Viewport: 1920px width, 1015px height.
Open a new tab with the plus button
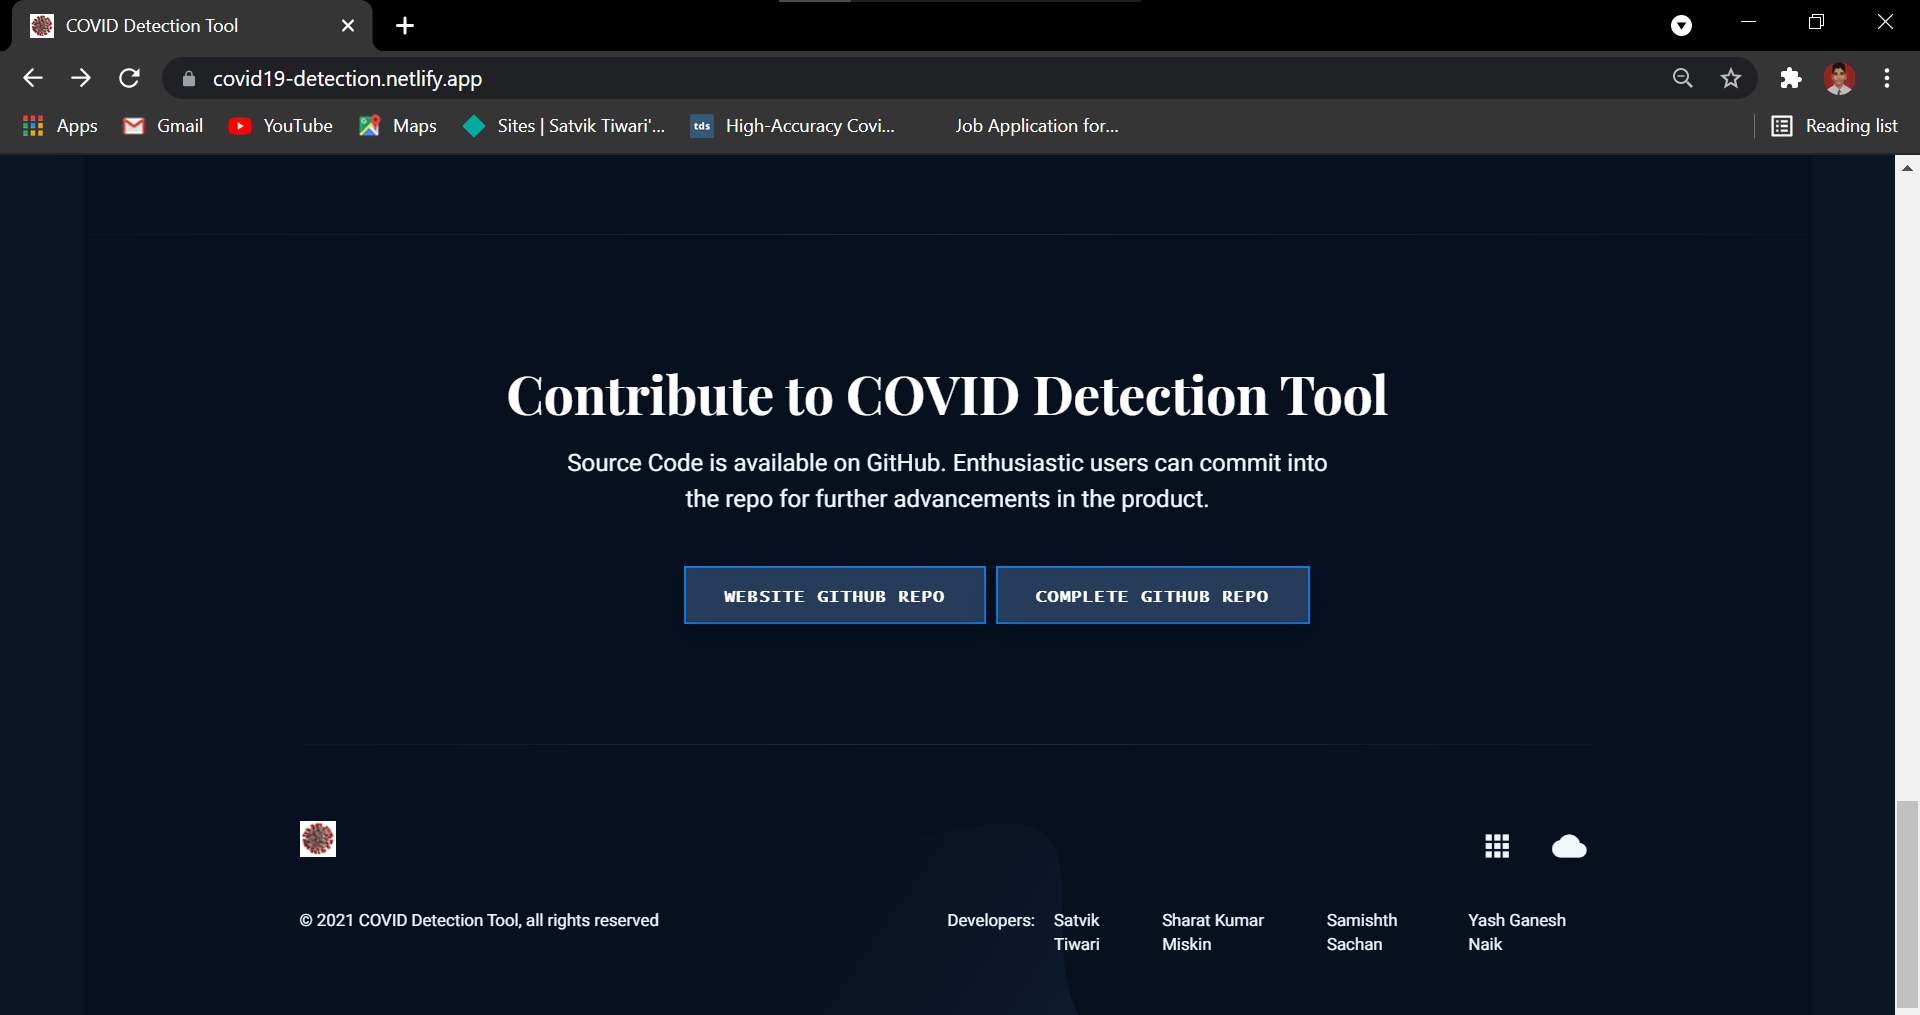tap(405, 26)
